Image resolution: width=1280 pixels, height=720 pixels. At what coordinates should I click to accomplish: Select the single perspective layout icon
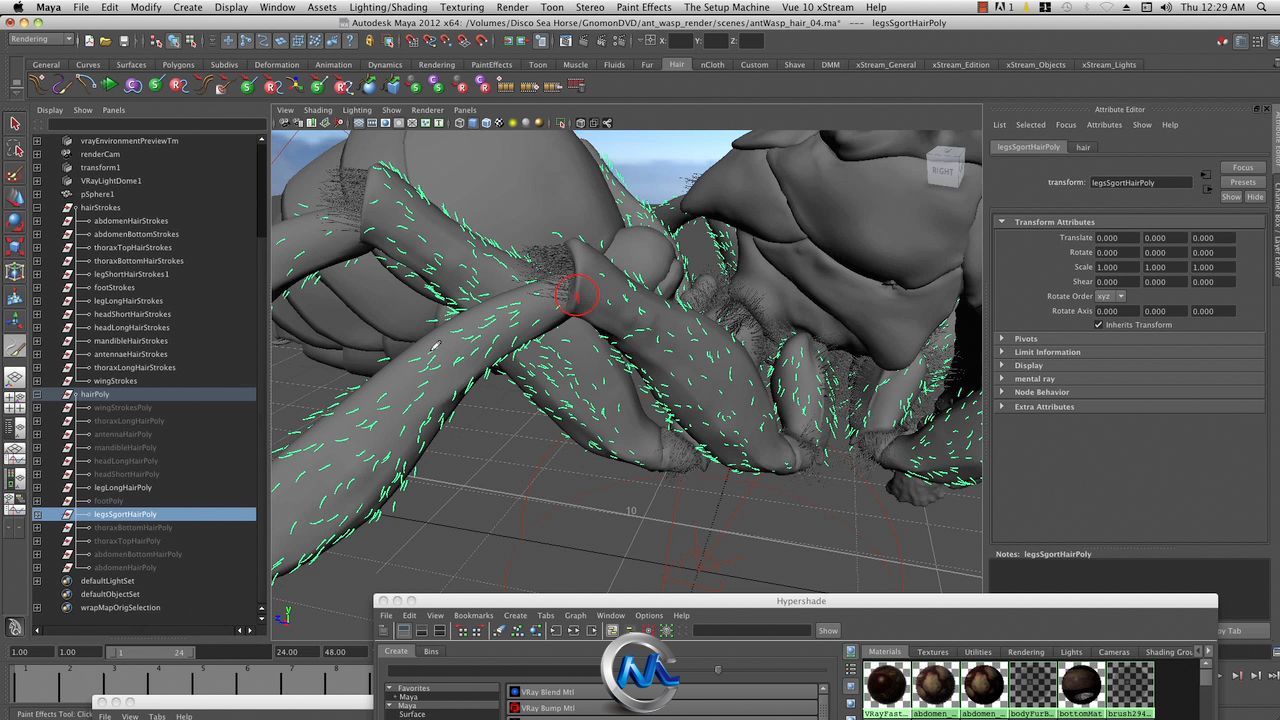(x=15, y=379)
